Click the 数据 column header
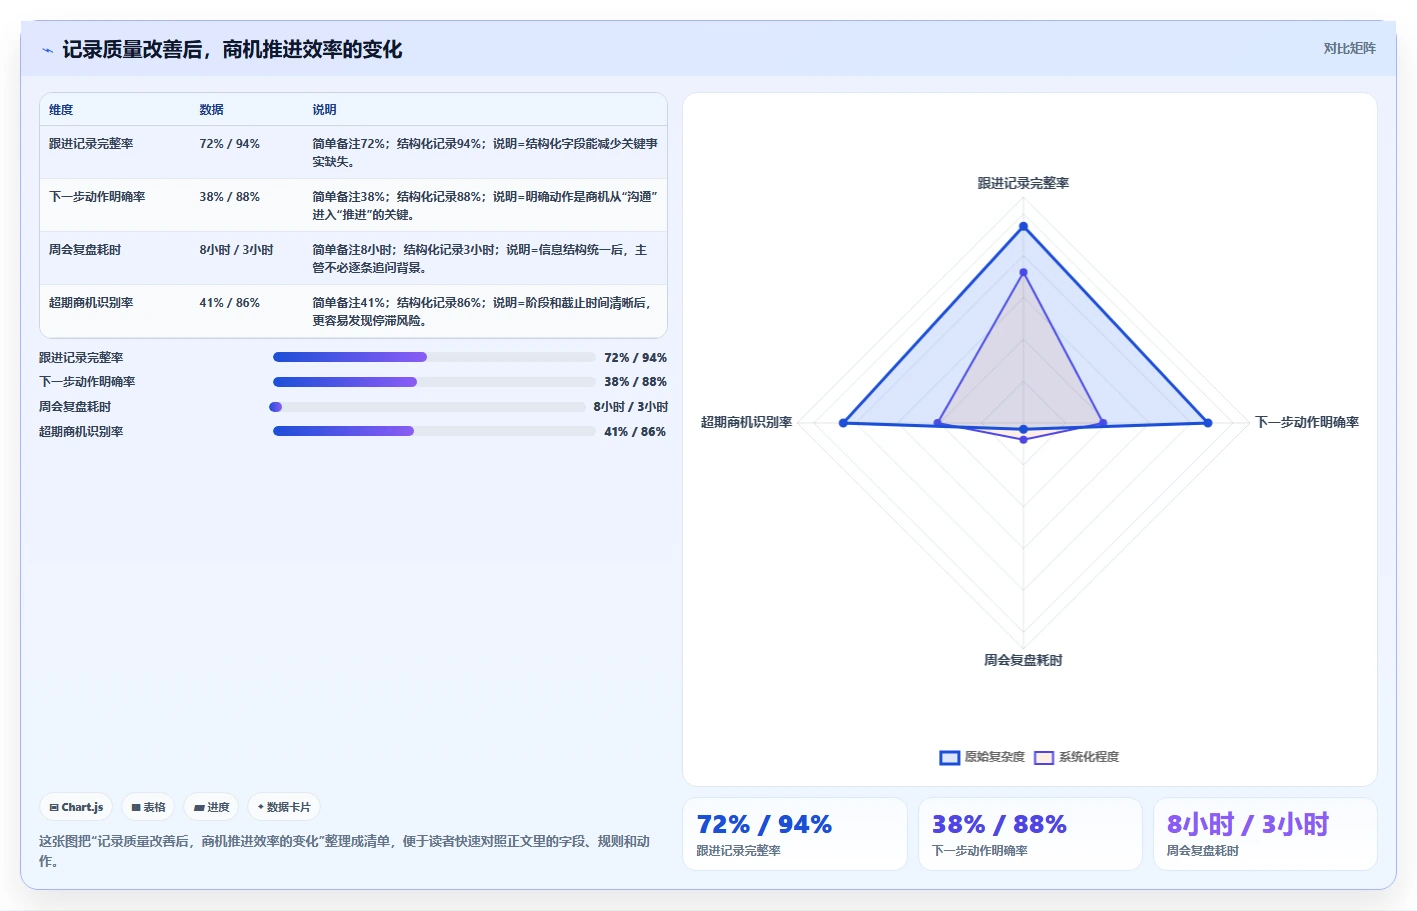Image resolution: width=1417 pixels, height=911 pixels. 211,110
